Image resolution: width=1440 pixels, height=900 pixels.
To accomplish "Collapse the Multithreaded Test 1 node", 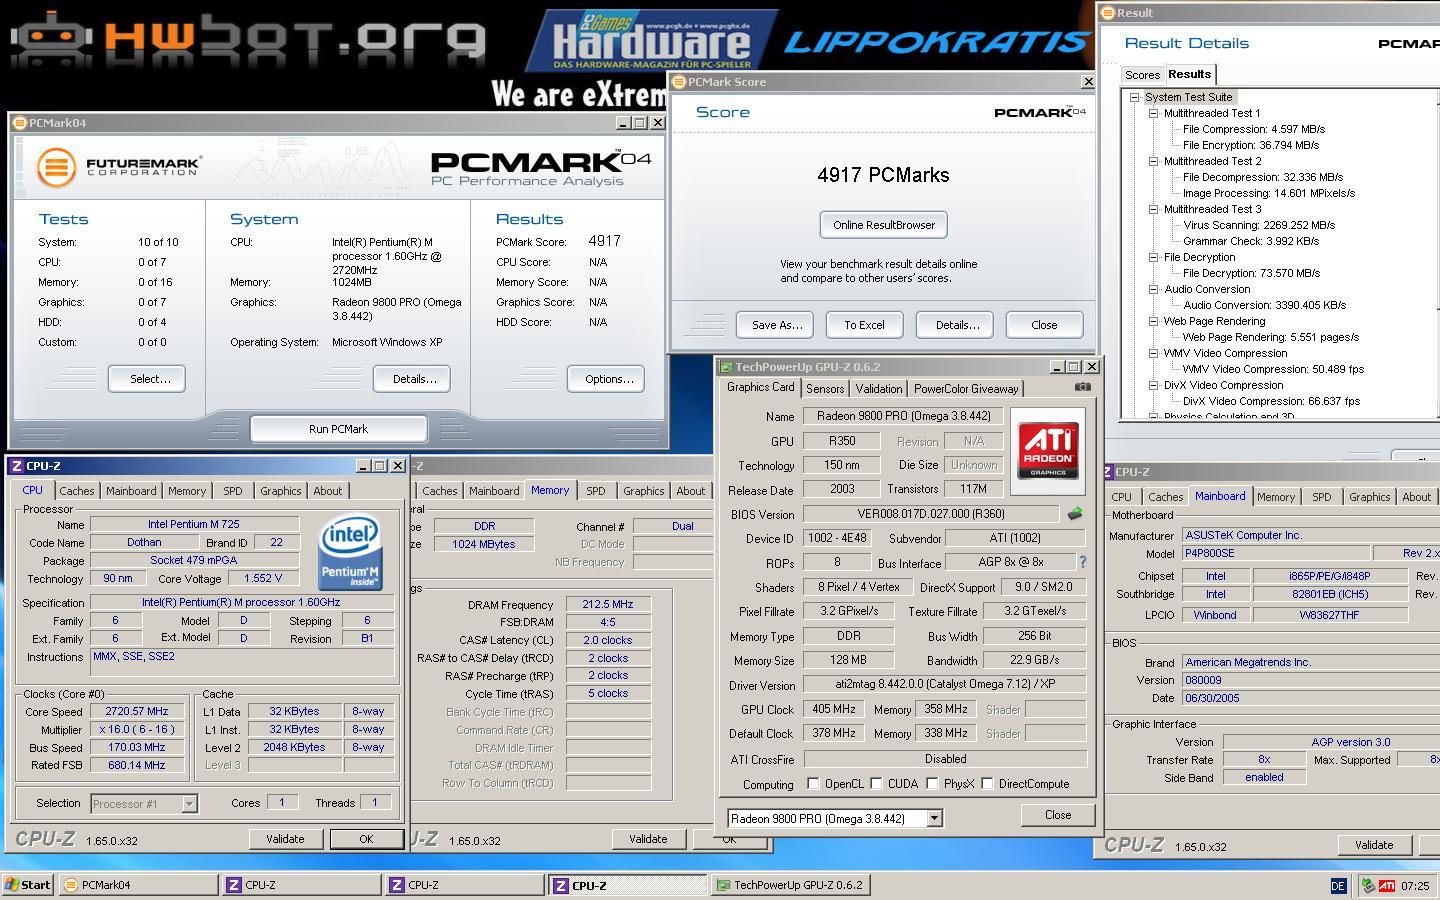I will pyautogui.click(x=1153, y=113).
